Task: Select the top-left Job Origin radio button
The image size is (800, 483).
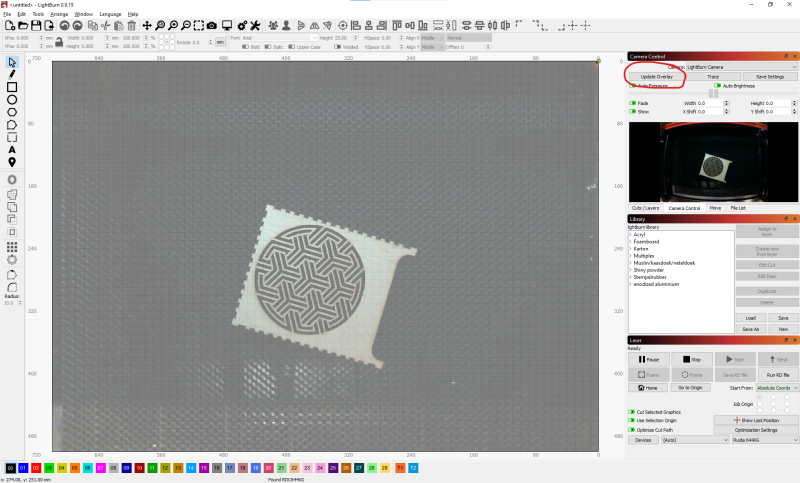Action: coord(760,397)
